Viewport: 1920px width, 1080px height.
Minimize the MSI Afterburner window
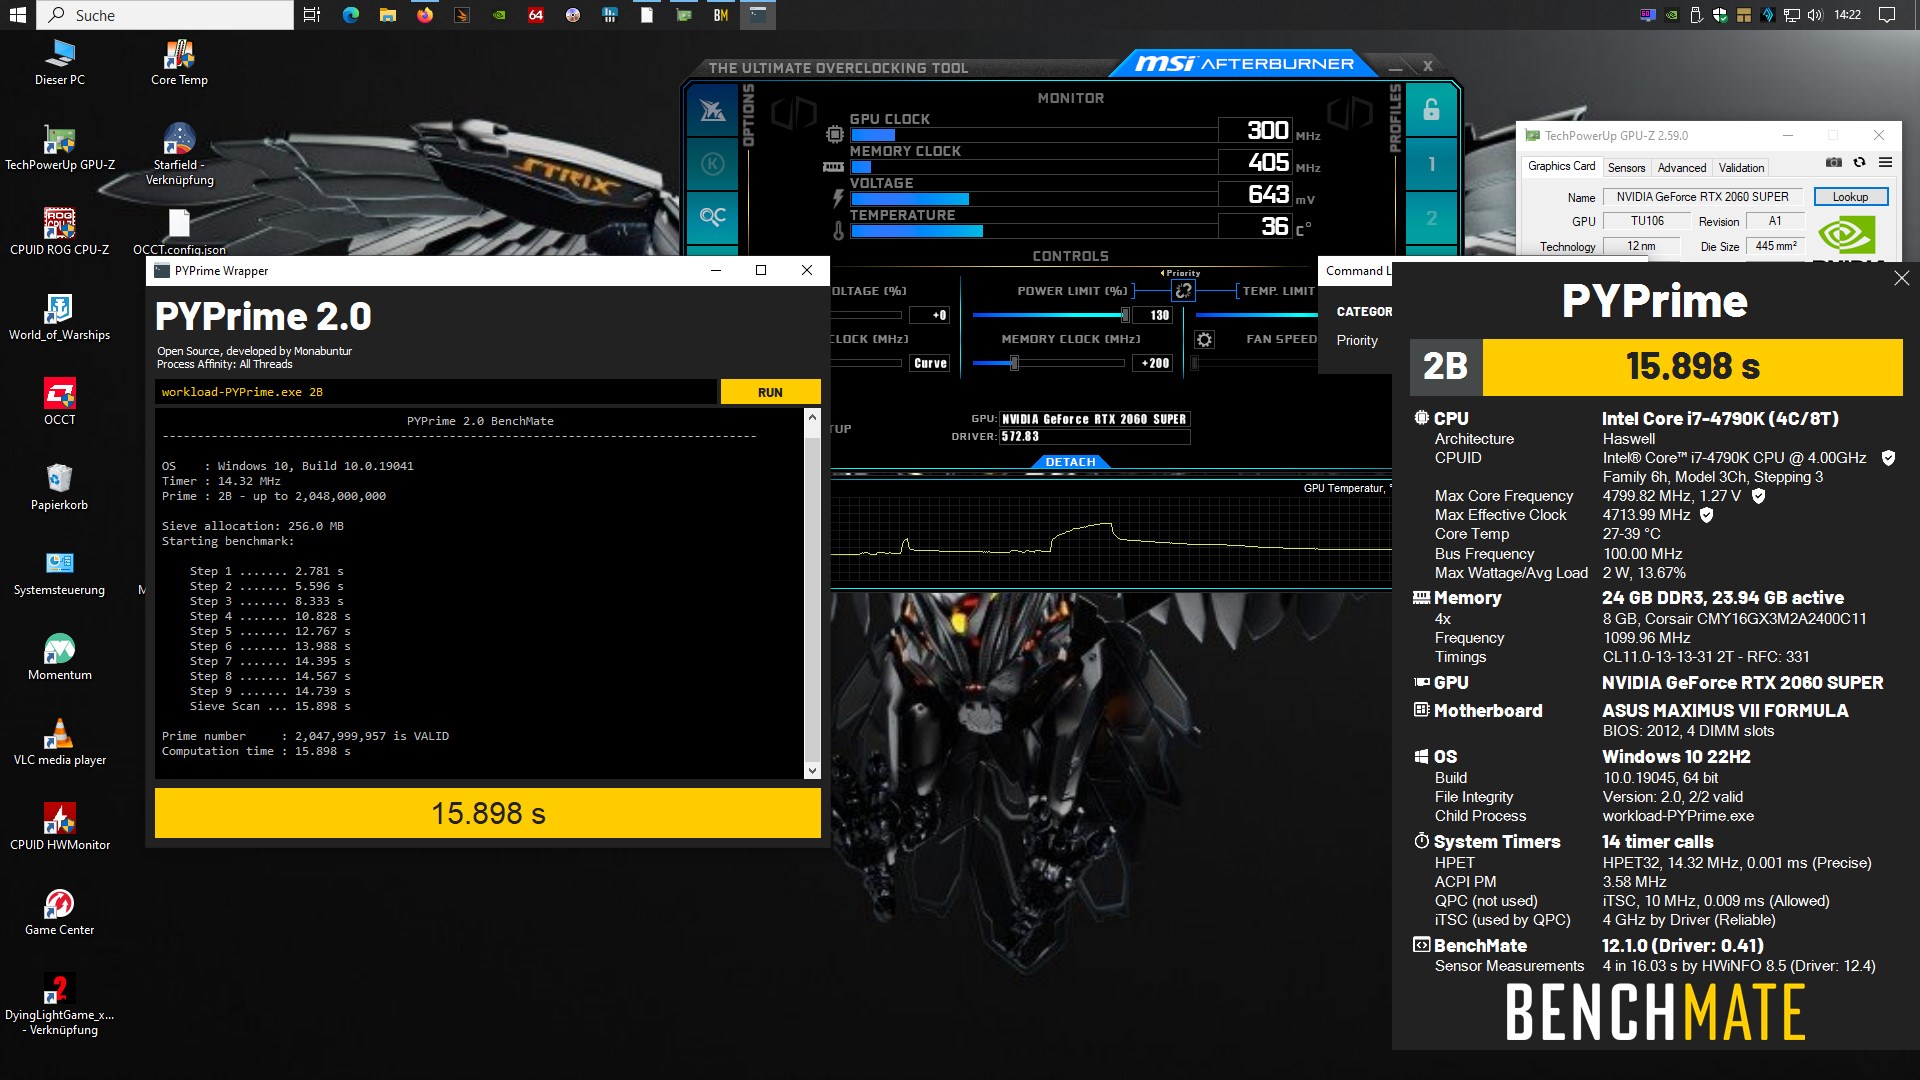click(x=1394, y=67)
